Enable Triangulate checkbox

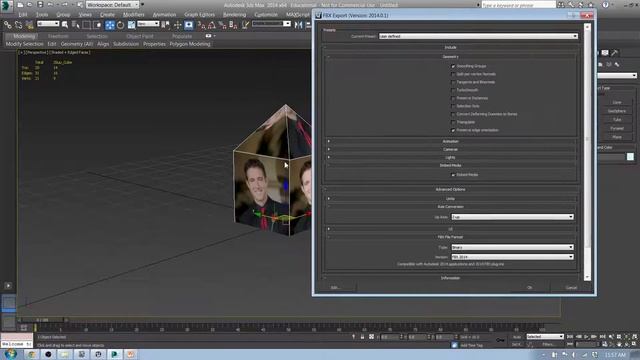pyautogui.click(x=453, y=122)
